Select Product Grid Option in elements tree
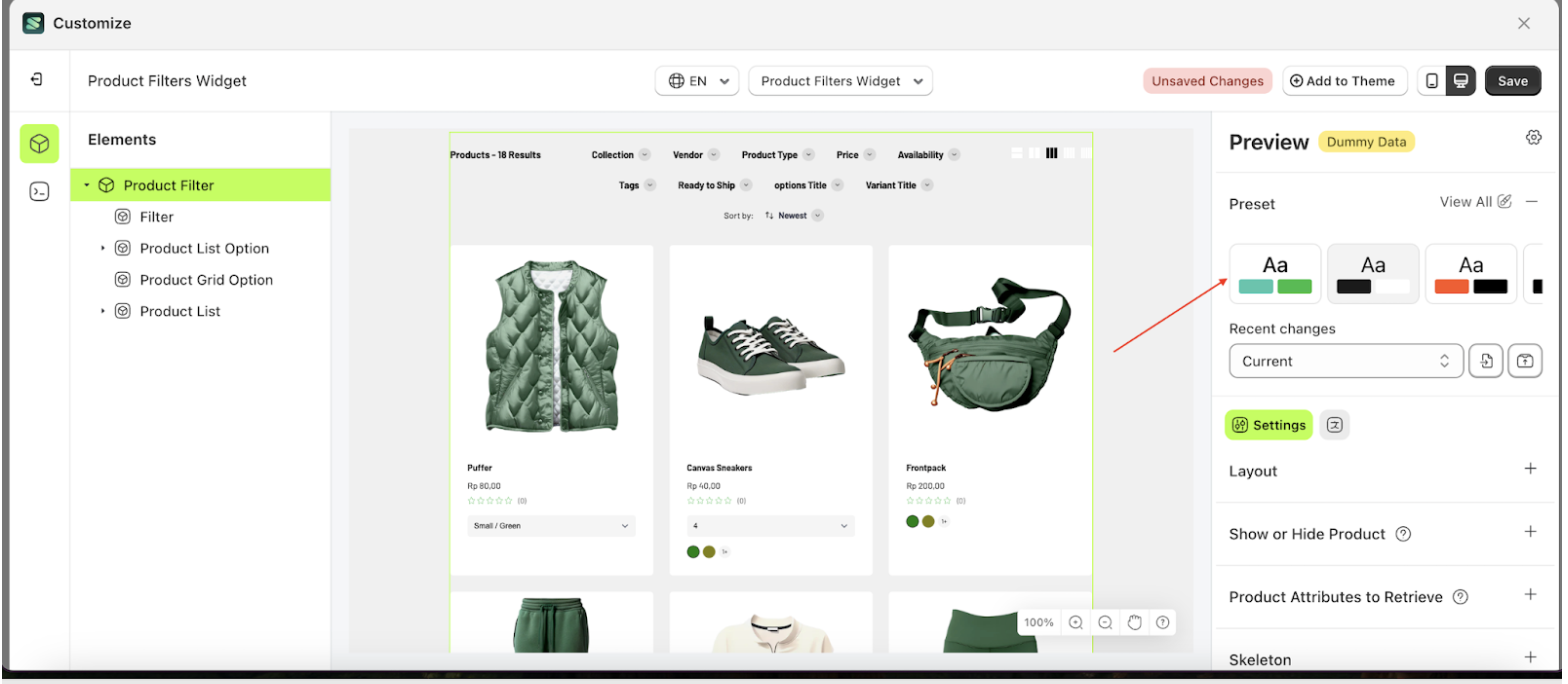 [206, 280]
